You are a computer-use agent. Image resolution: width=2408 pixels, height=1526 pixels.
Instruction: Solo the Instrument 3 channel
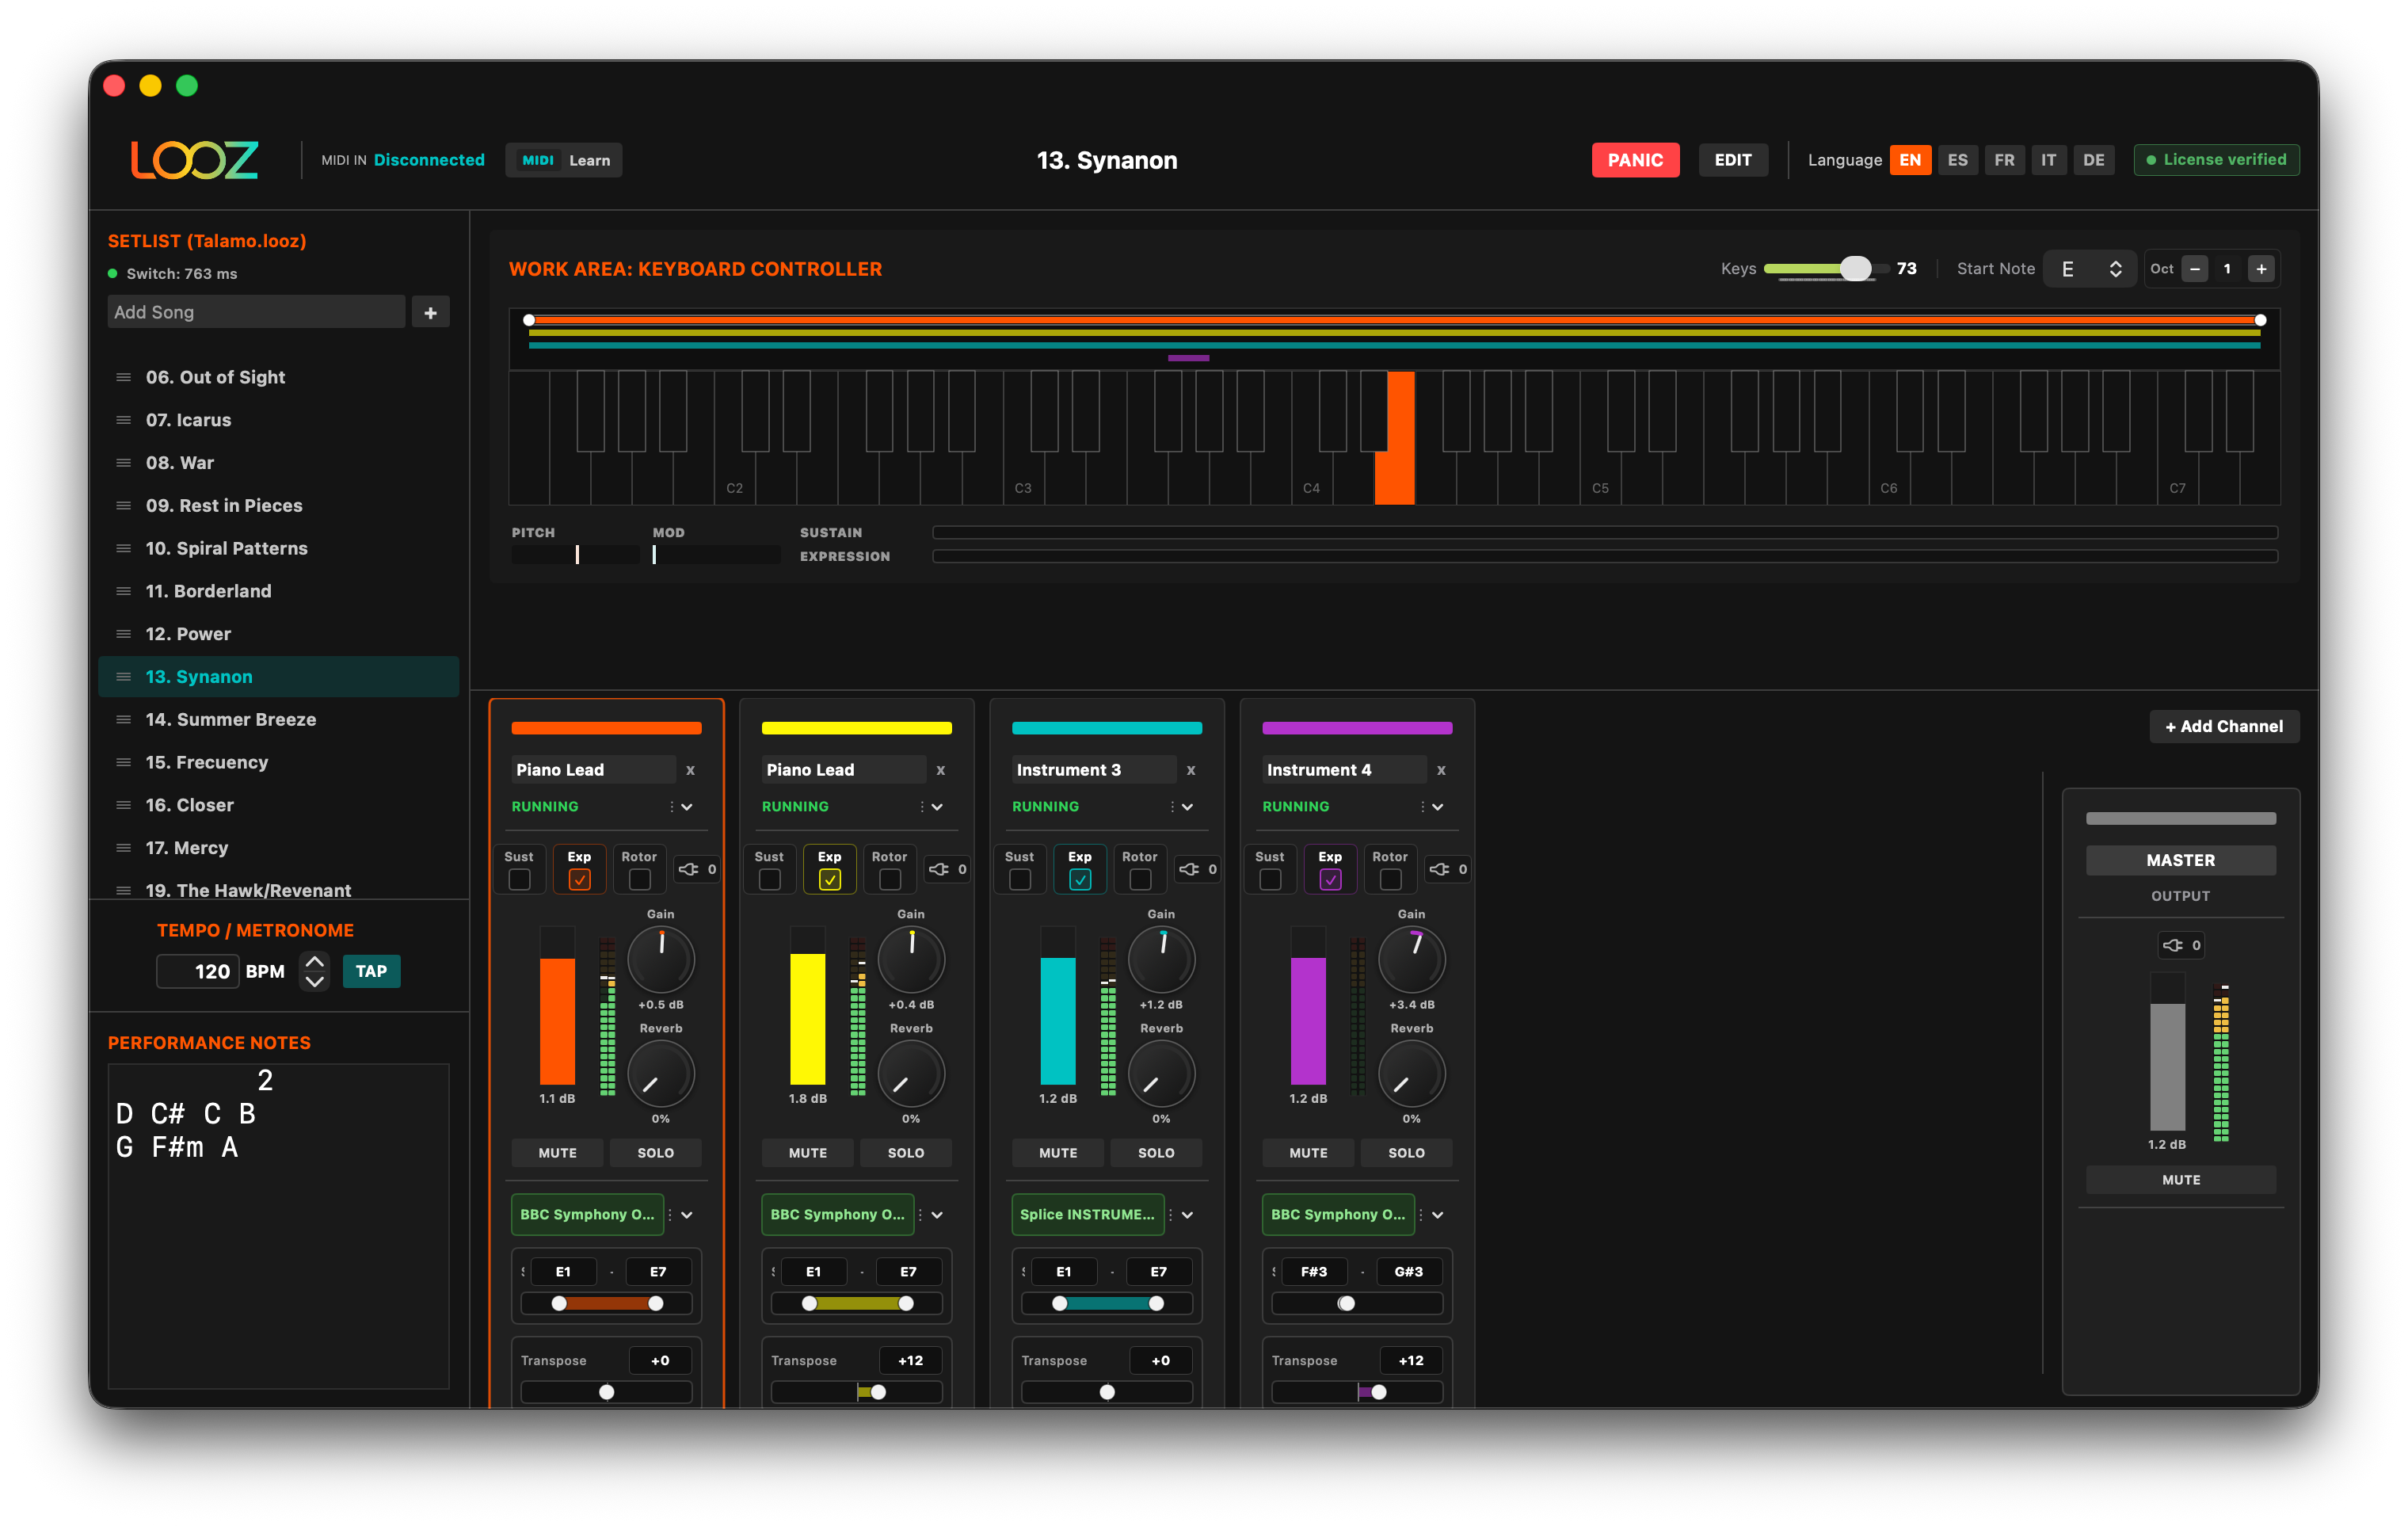[x=1156, y=1153]
